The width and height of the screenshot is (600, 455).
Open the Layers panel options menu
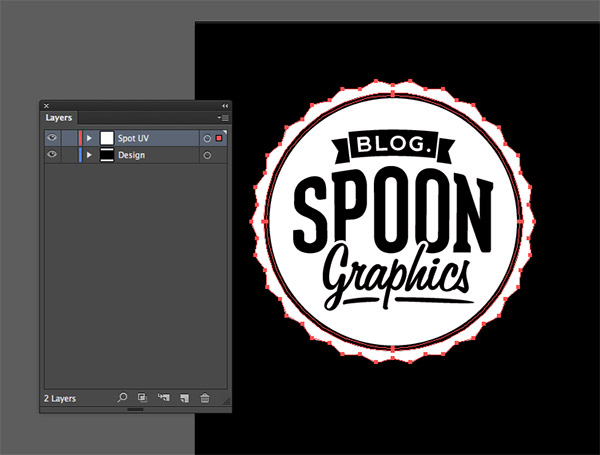tap(223, 118)
